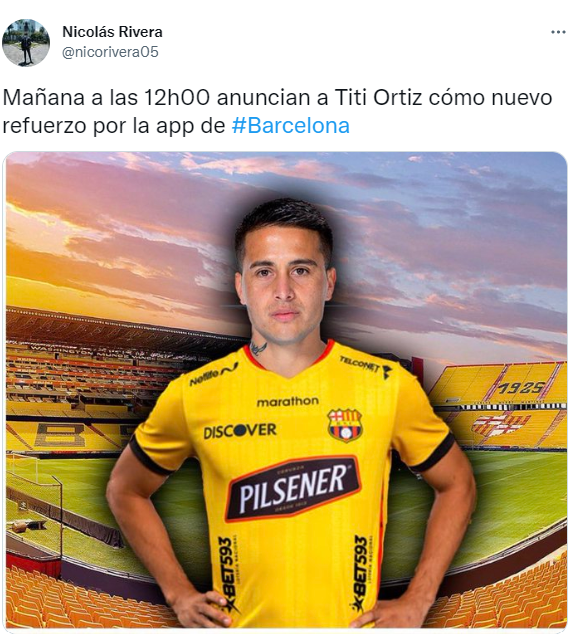Viewport: 580px width, 634px height.
Task: Click the Pilsener sponsor logo
Action: point(293,488)
